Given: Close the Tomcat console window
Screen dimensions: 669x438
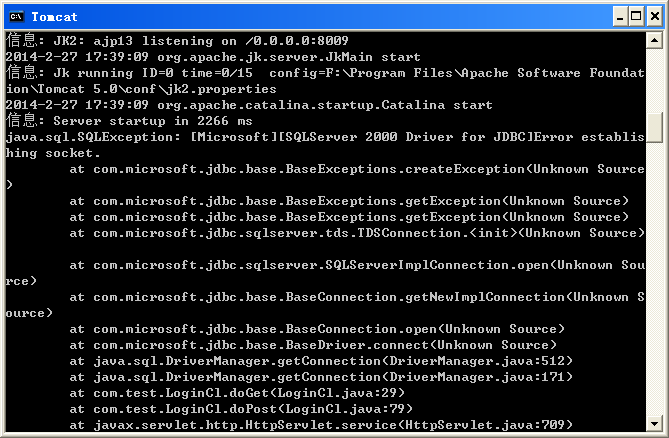Looking at the screenshot, I should [x=654, y=17].
